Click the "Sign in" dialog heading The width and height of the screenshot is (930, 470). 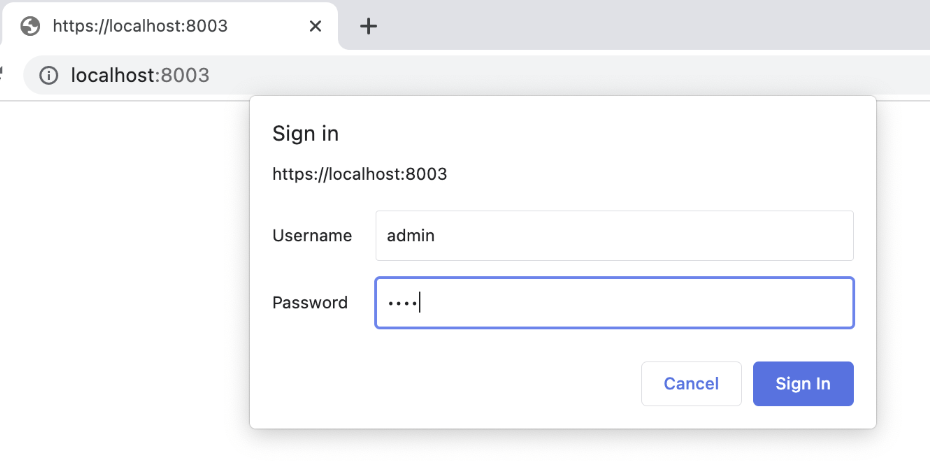coord(305,134)
